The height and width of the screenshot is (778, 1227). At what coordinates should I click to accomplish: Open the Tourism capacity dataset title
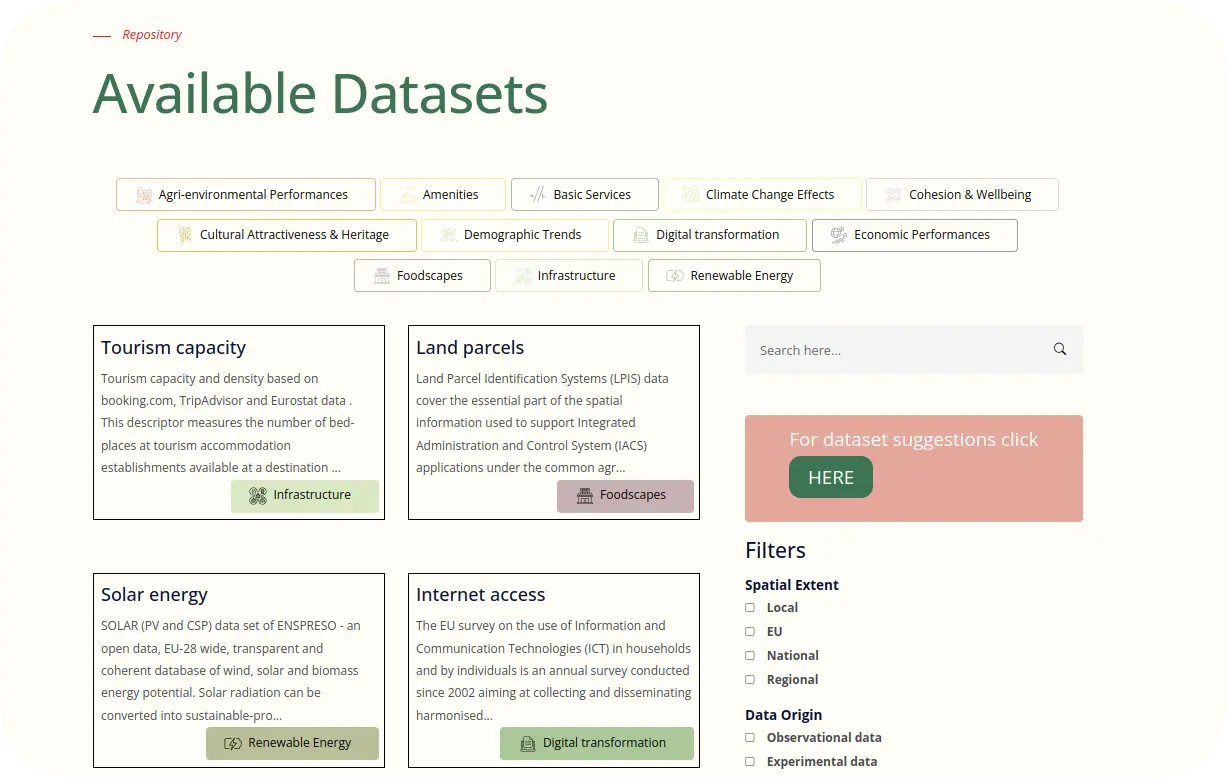pos(173,347)
